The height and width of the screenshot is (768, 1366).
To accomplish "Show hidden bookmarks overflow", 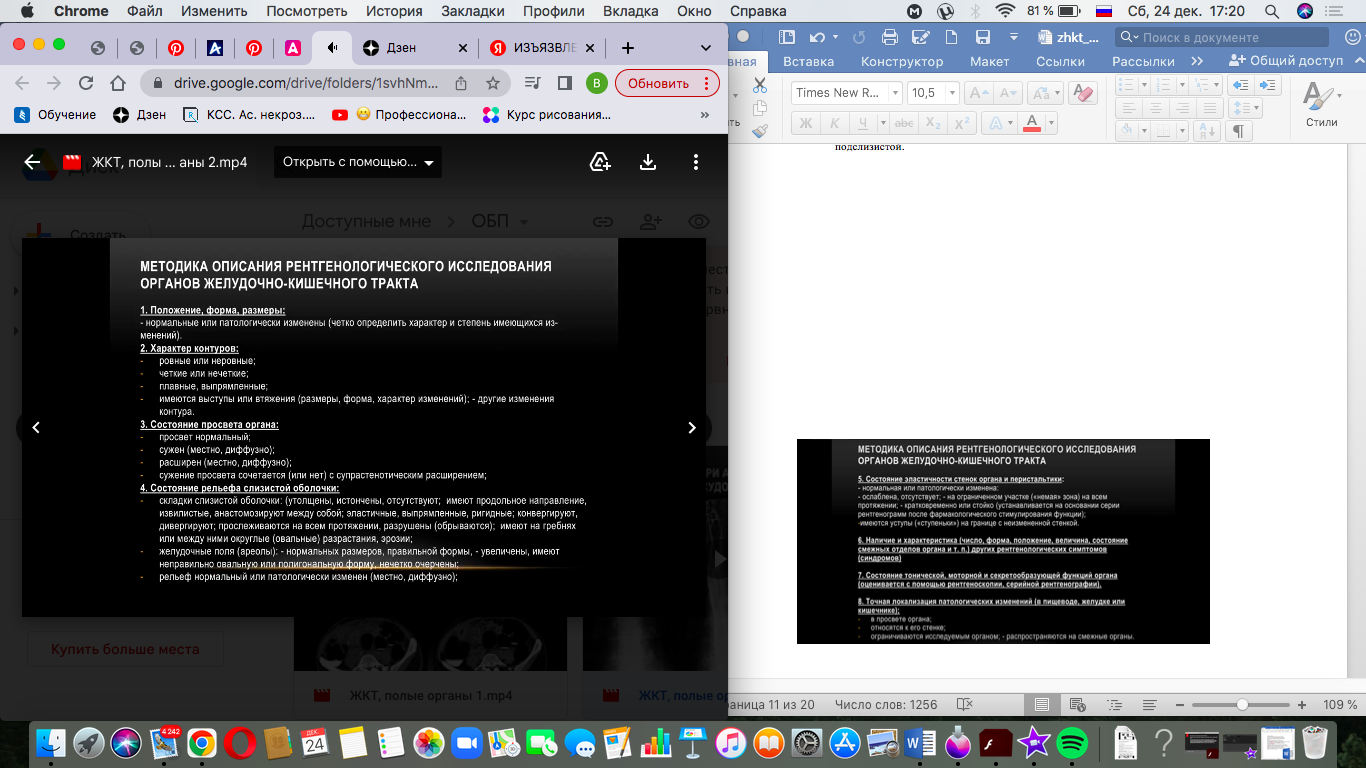I will tap(707, 114).
